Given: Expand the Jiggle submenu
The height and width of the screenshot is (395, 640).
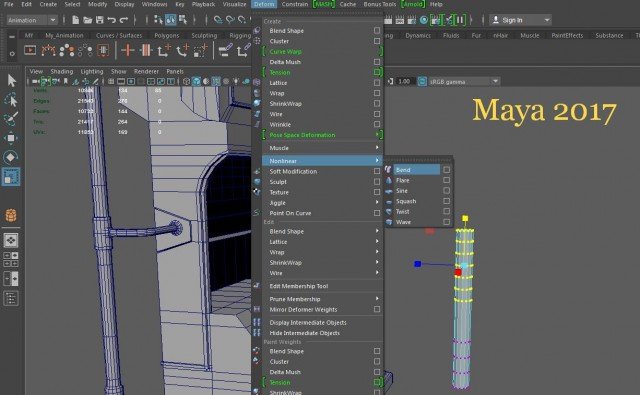Looking at the screenshot, I should pos(322,203).
